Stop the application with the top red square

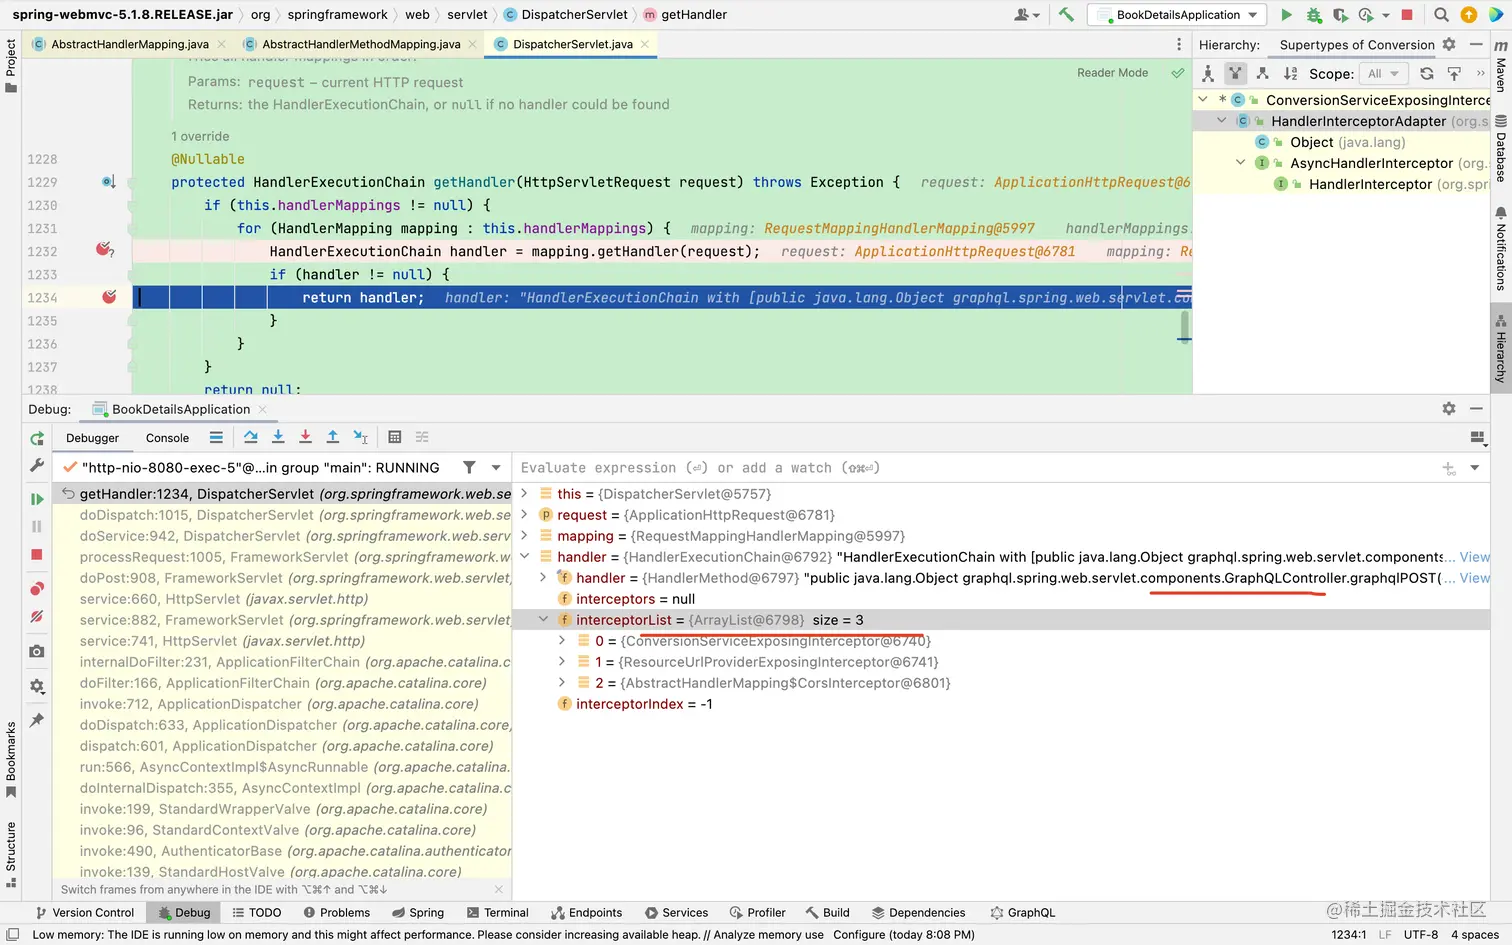pyautogui.click(x=1407, y=15)
